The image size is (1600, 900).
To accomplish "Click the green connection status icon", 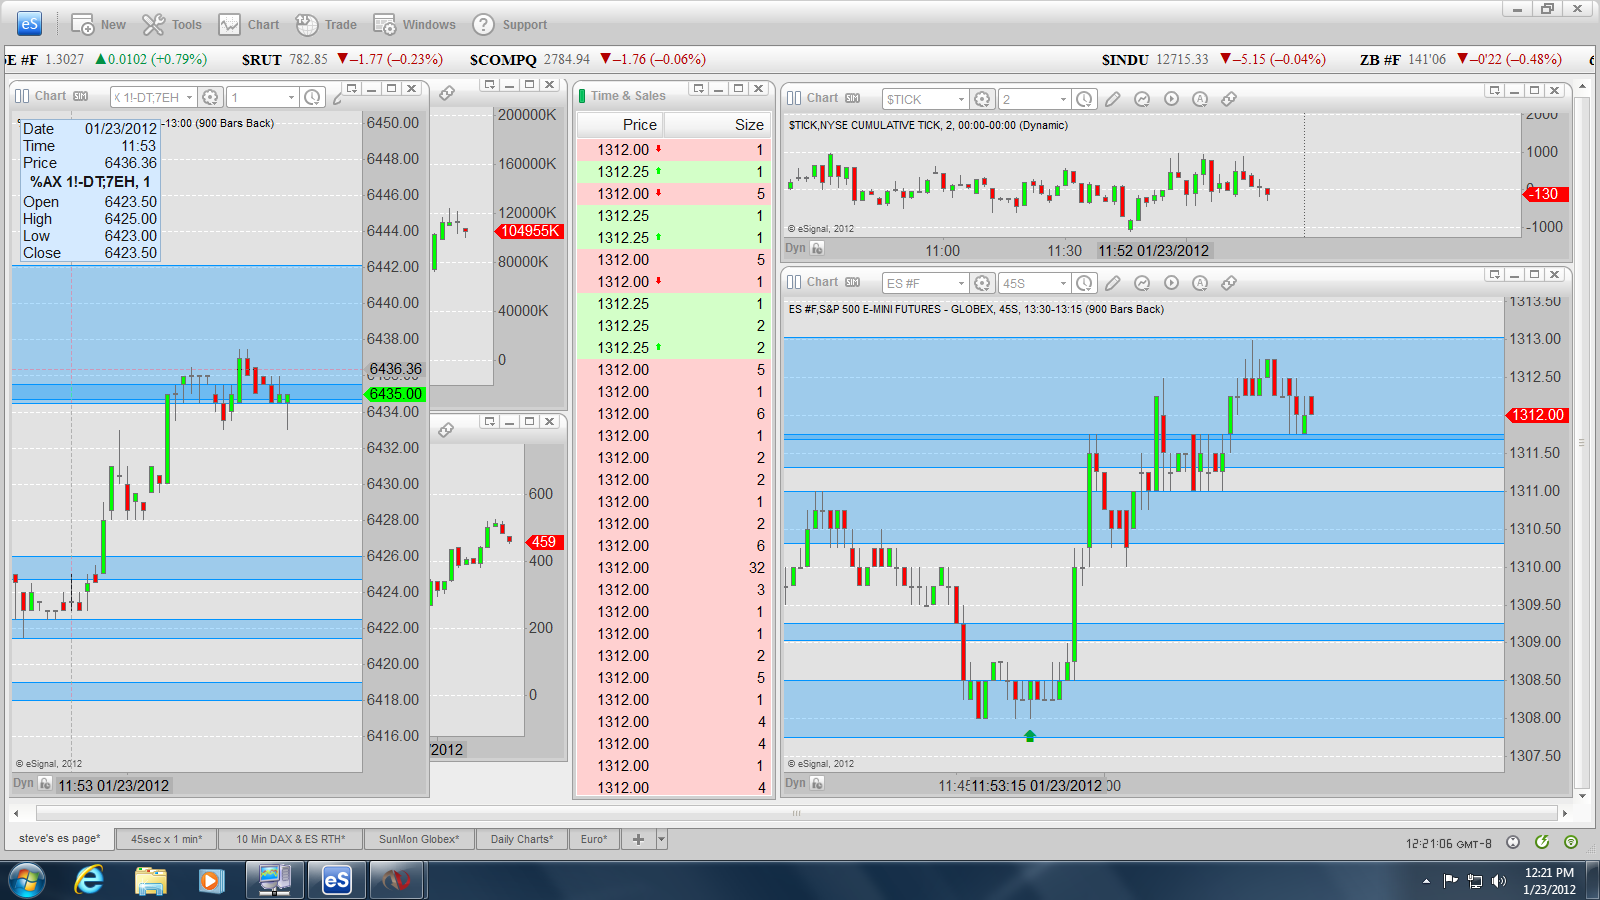I will point(1571,842).
